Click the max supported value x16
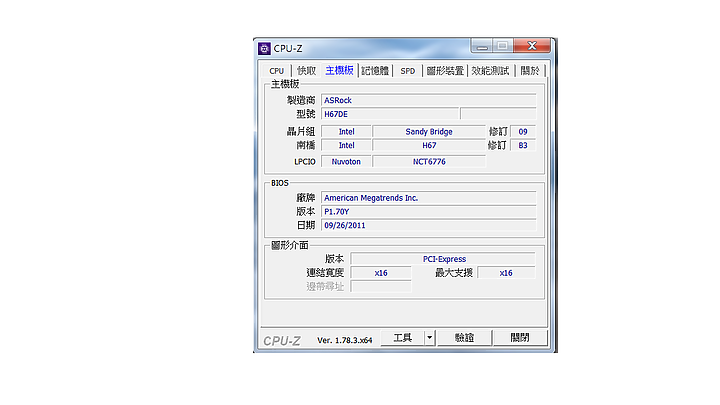 tap(506, 273)
